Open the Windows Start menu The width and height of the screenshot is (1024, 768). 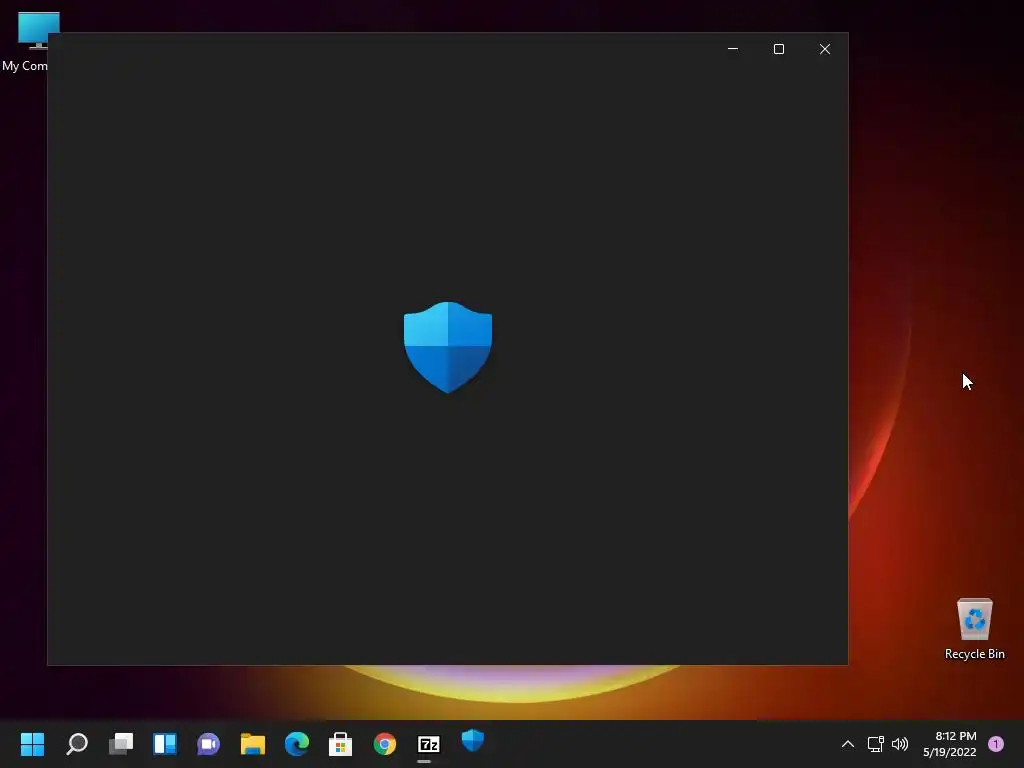click(x=32, y=744)
